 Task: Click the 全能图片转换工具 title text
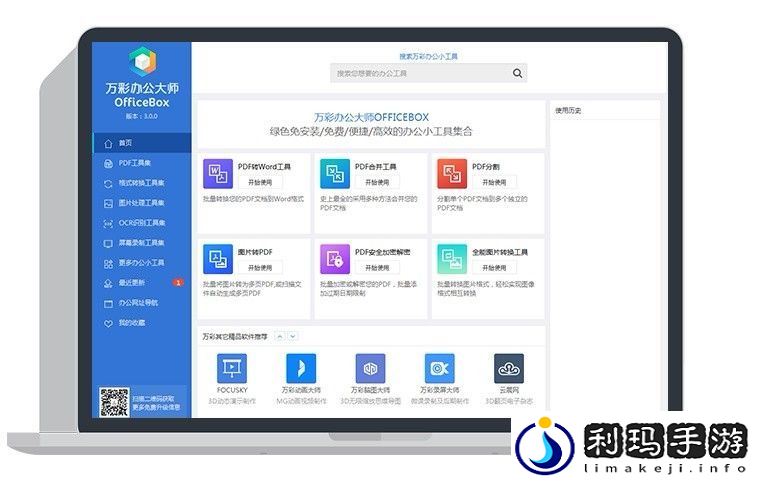tap(500, 252)
